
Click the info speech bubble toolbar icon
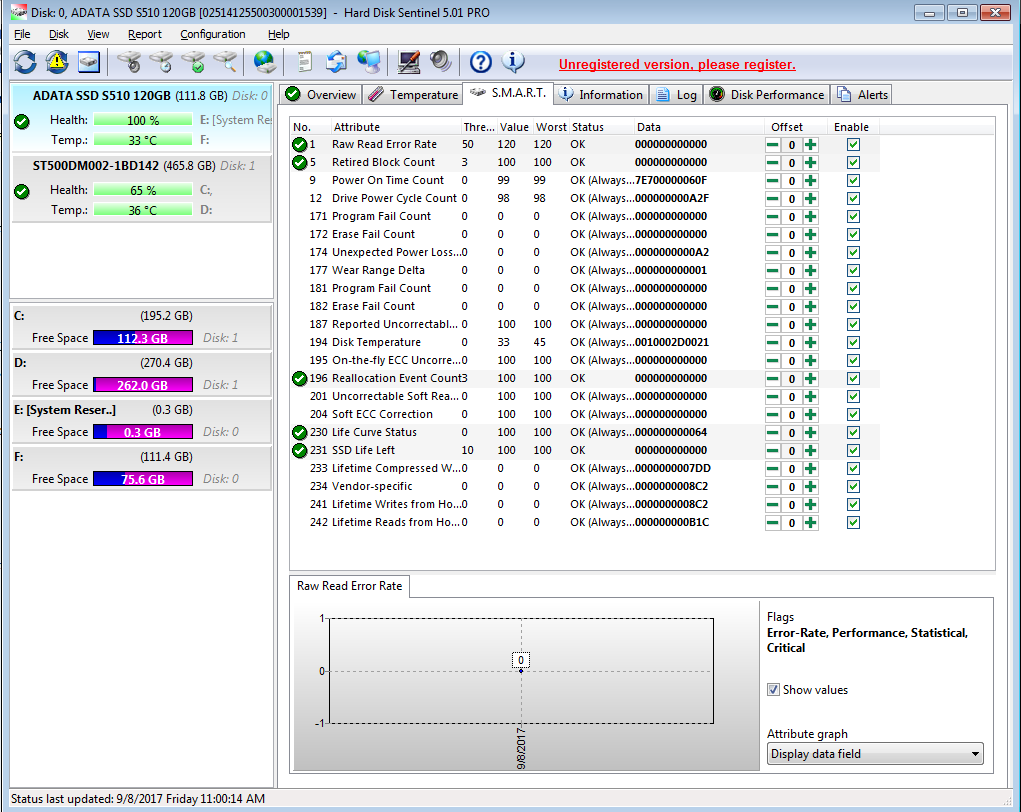click(x=513, y=62)
